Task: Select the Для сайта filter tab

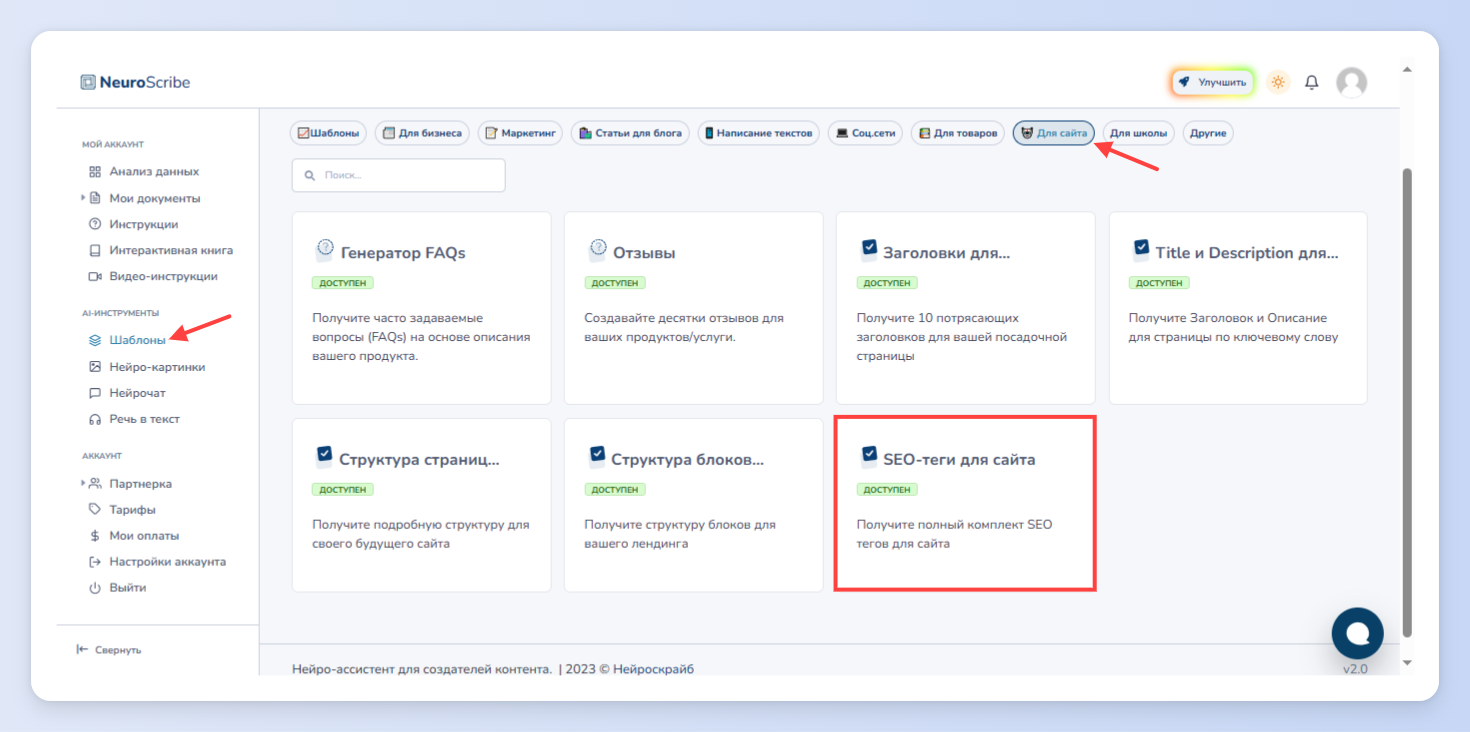Action: click(x=1054, y=133)
